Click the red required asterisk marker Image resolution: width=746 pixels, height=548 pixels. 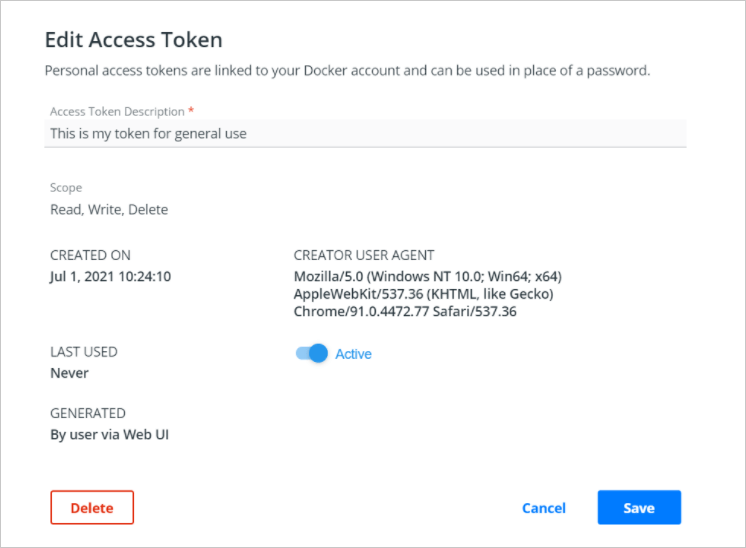(x=191, y=111)
